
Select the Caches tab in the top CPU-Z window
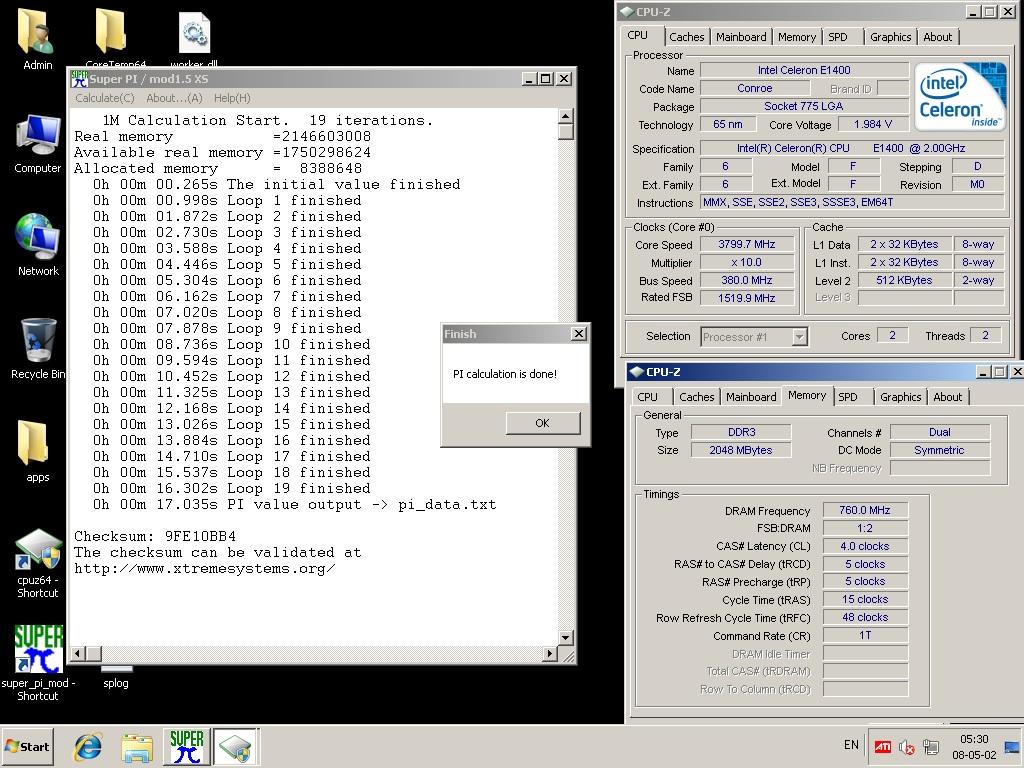pyautogui.click(x=686, y=37)
